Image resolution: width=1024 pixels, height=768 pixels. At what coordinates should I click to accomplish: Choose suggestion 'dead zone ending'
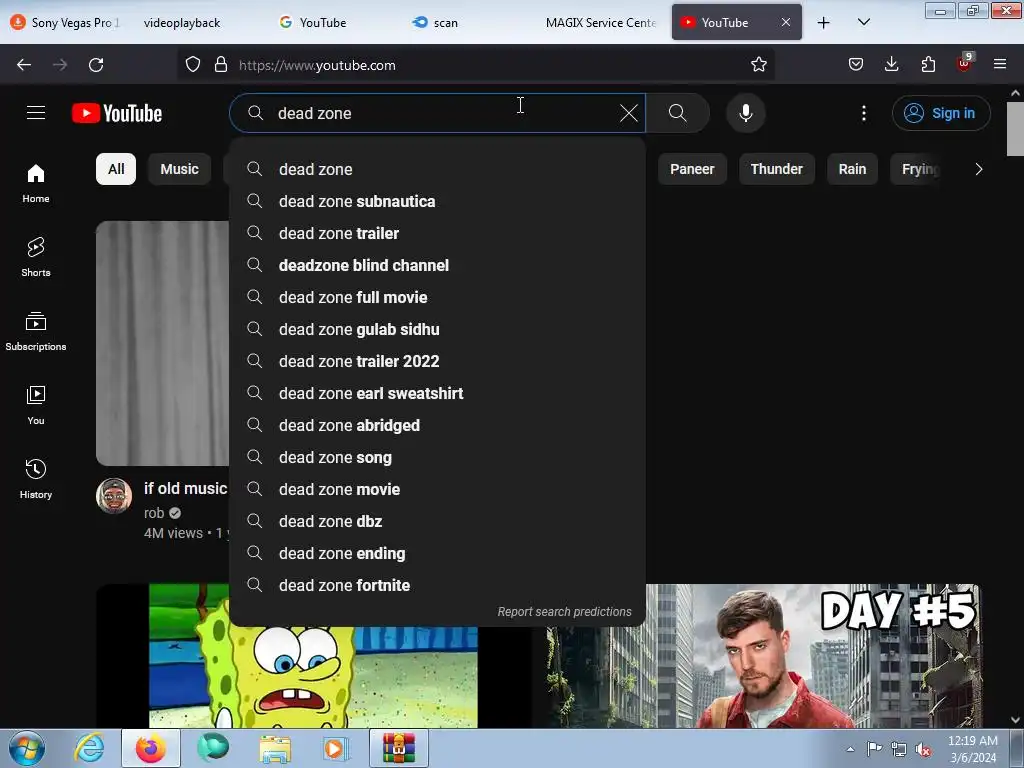pyautogui.click(x=438, y=553)
